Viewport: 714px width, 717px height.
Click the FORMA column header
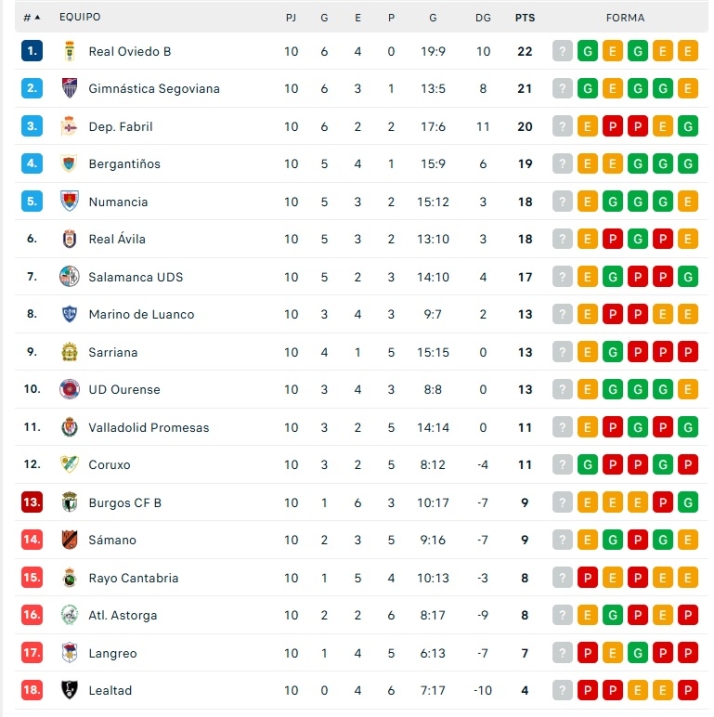pos(625,17)
